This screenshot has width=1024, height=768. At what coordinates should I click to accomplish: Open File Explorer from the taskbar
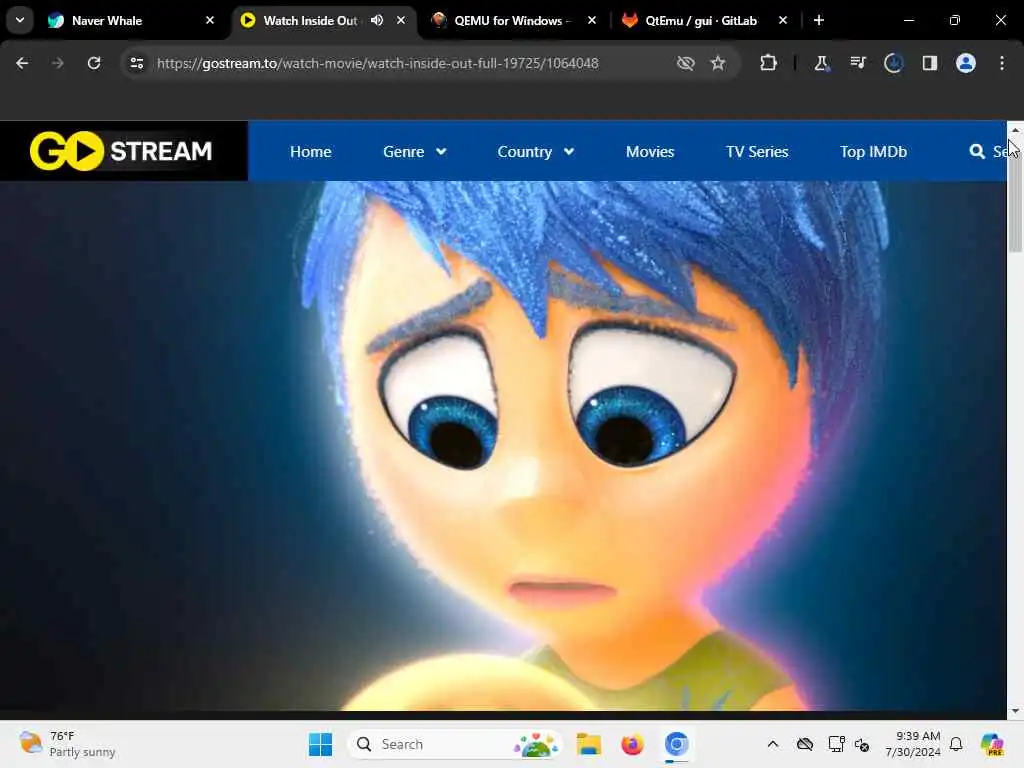[588, 744]
